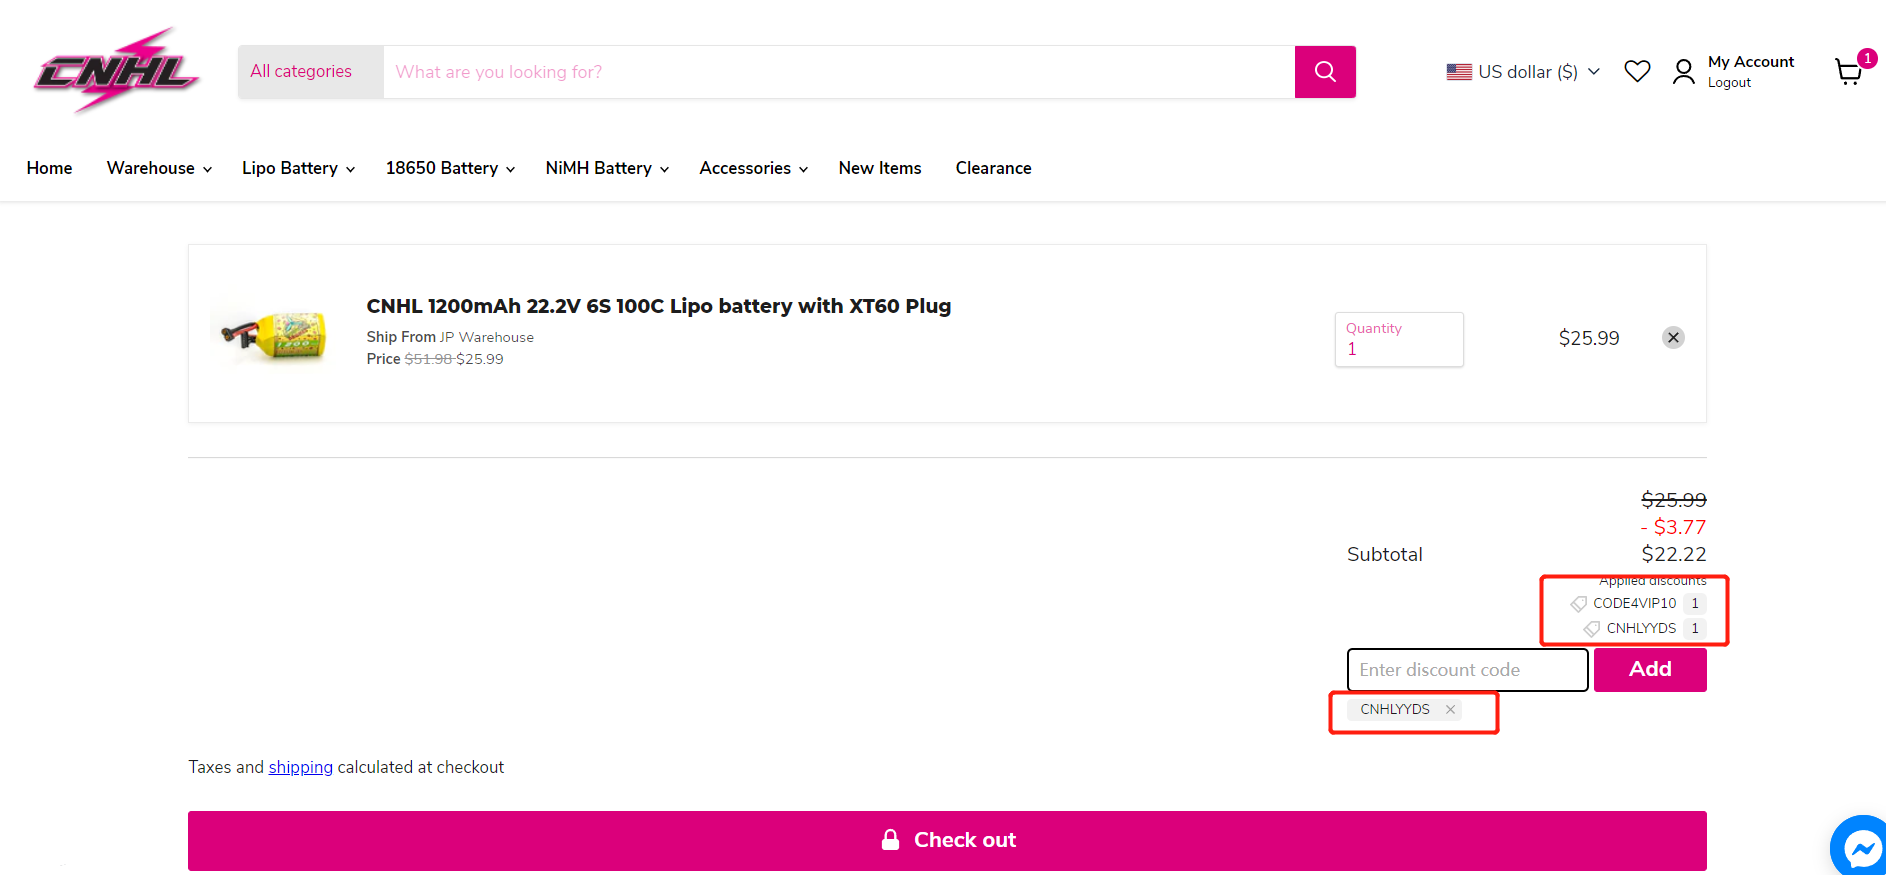This screenshot has height=875, width=1886.
Task: Go to the Clearance page
Action: coord(993,168)
